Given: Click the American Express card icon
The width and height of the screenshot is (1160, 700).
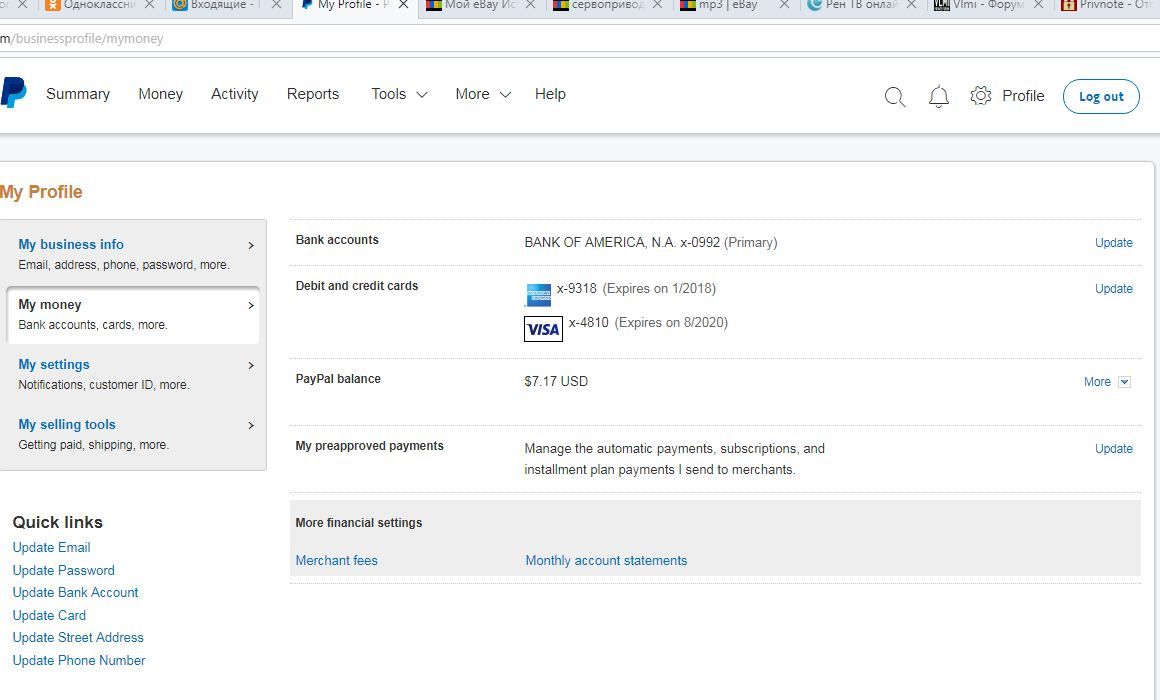Looking at the screenshot, I should click(x=538, y=295).
